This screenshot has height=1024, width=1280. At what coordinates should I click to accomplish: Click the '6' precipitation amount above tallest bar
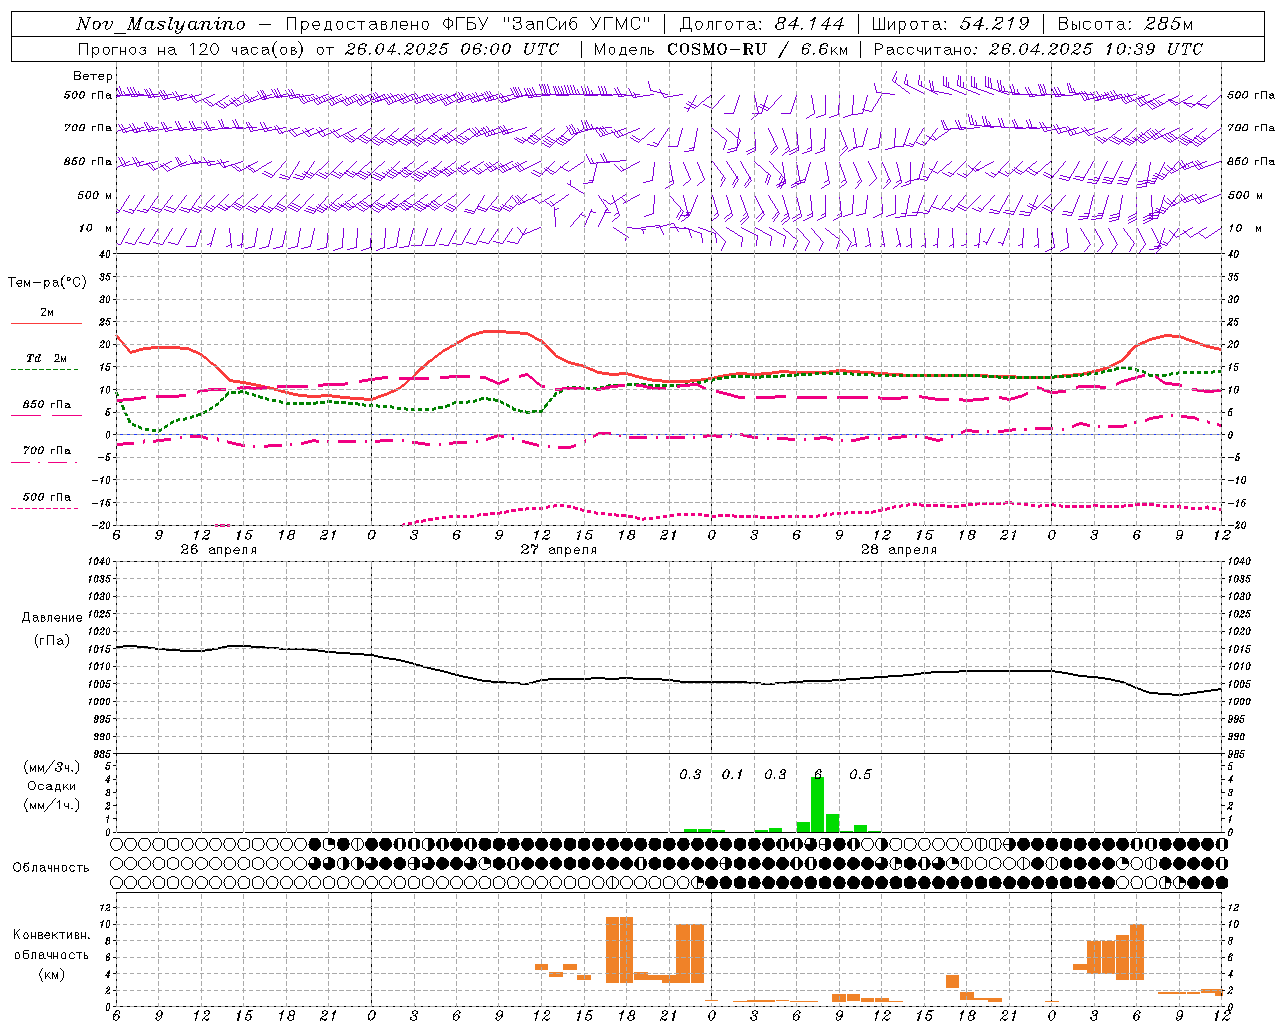coord(818,775)
